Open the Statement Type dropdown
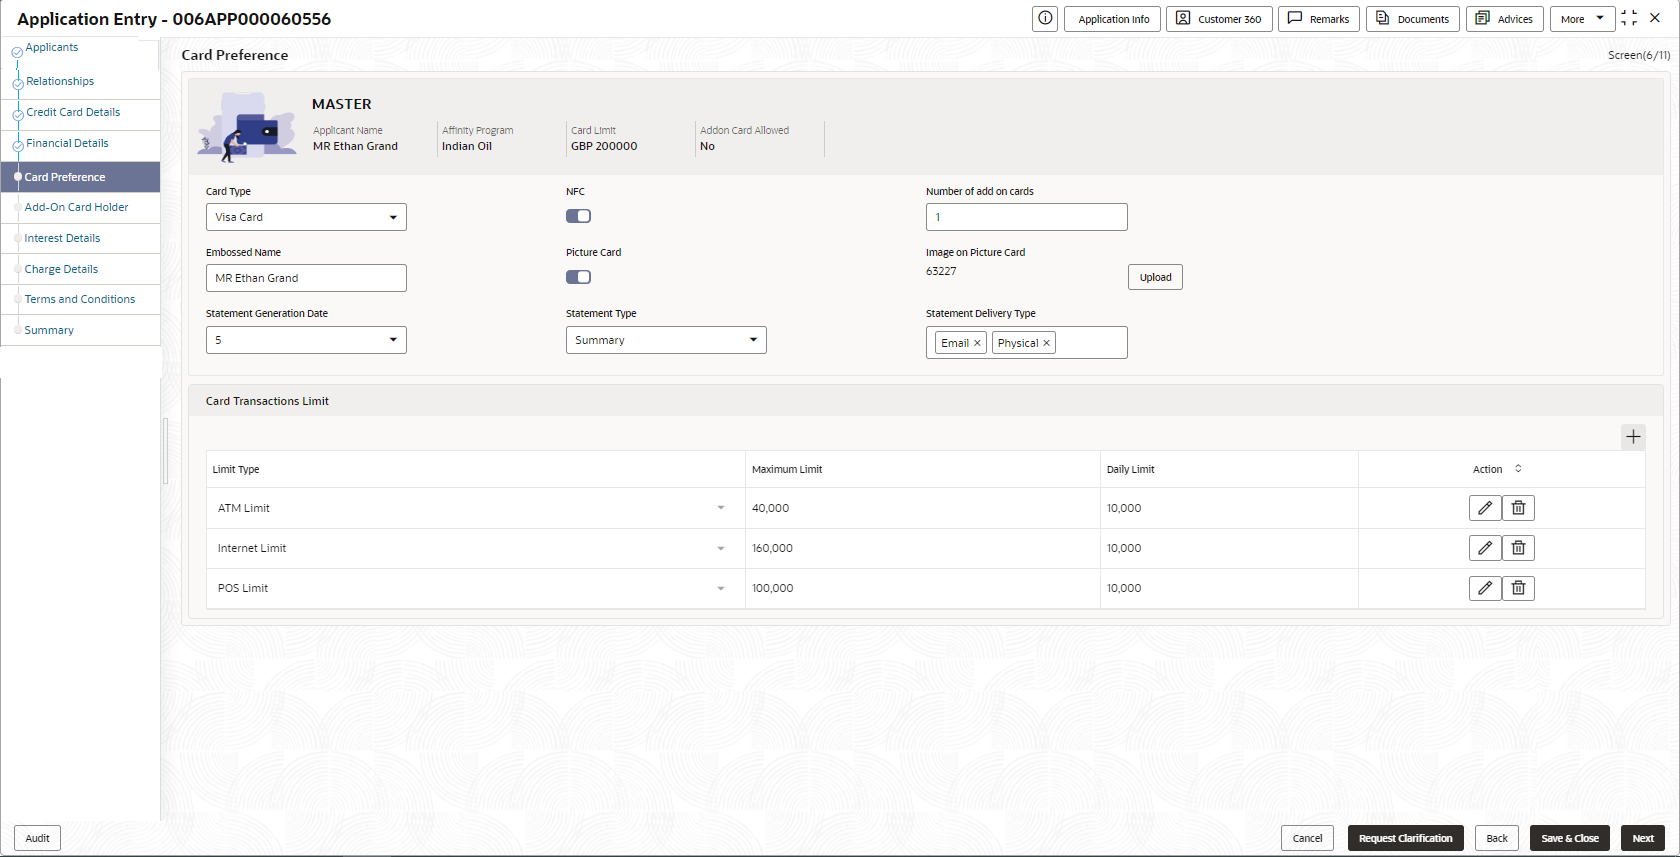 pyautogui.click(x=666, y=340)
